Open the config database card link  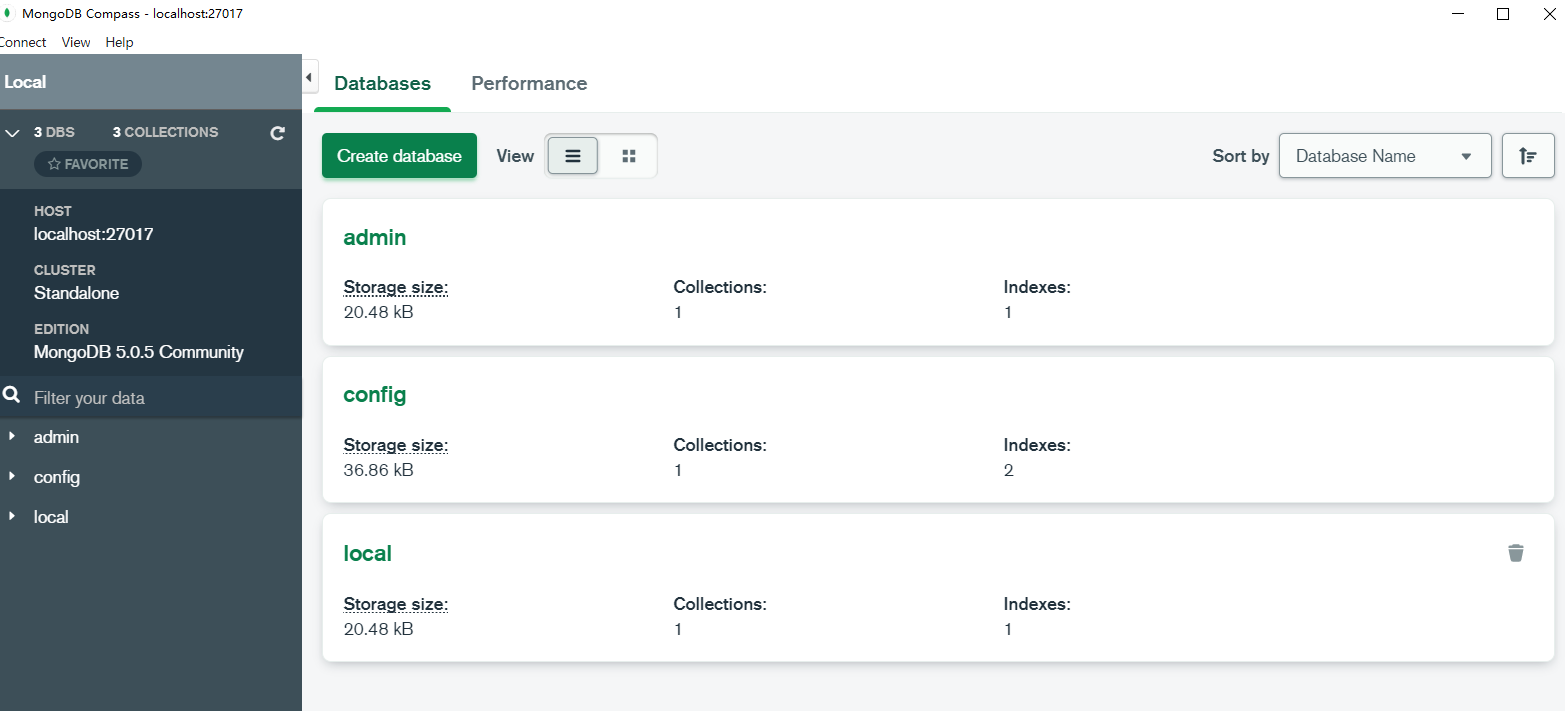(x=374, y=395)
